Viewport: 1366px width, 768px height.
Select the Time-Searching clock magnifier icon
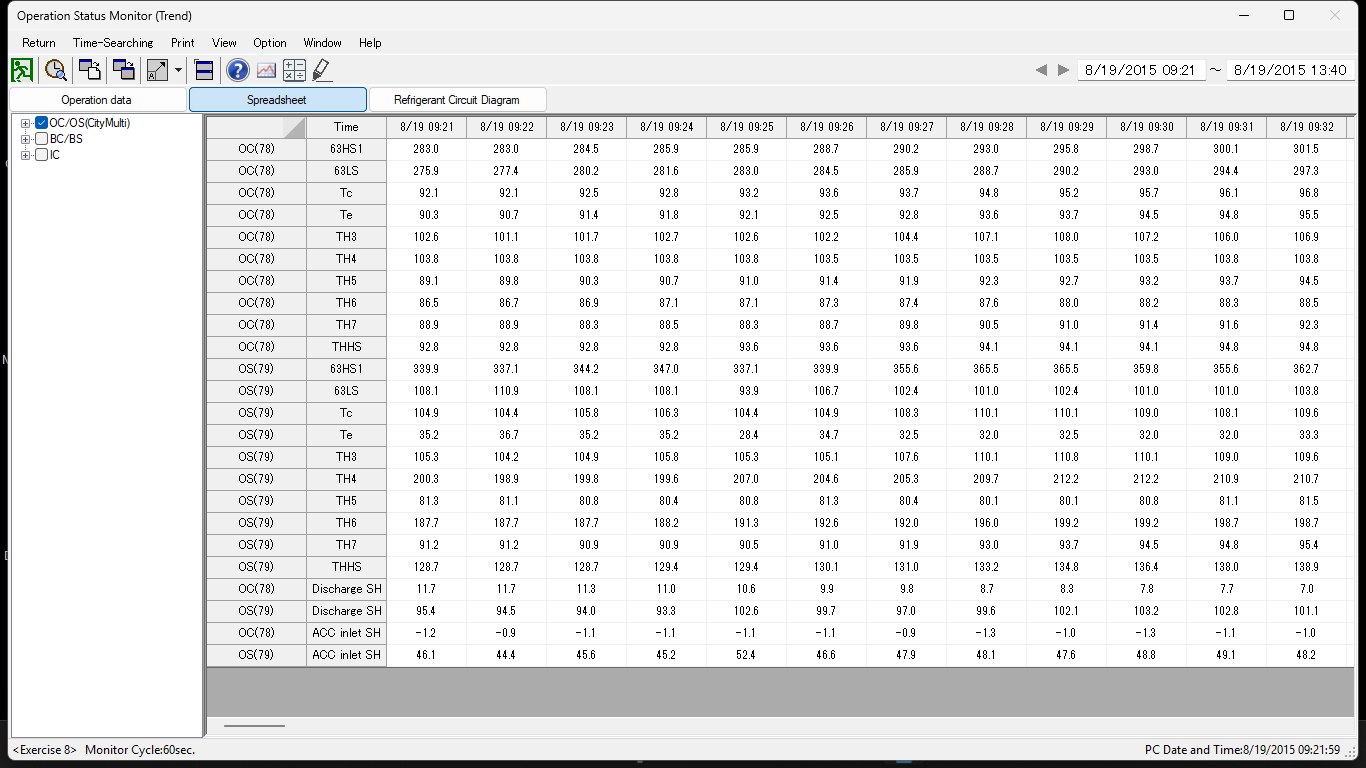(56, 70)
